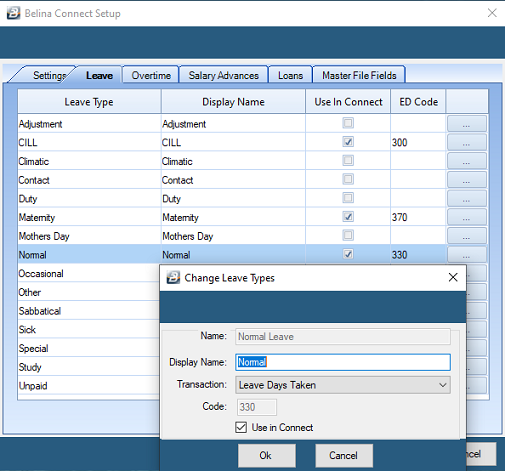Image resolution: width=505 pixels, height=471 pixels.
Task: Untick Use in Connect checkbox in dialog
Action: click(241, 427)
